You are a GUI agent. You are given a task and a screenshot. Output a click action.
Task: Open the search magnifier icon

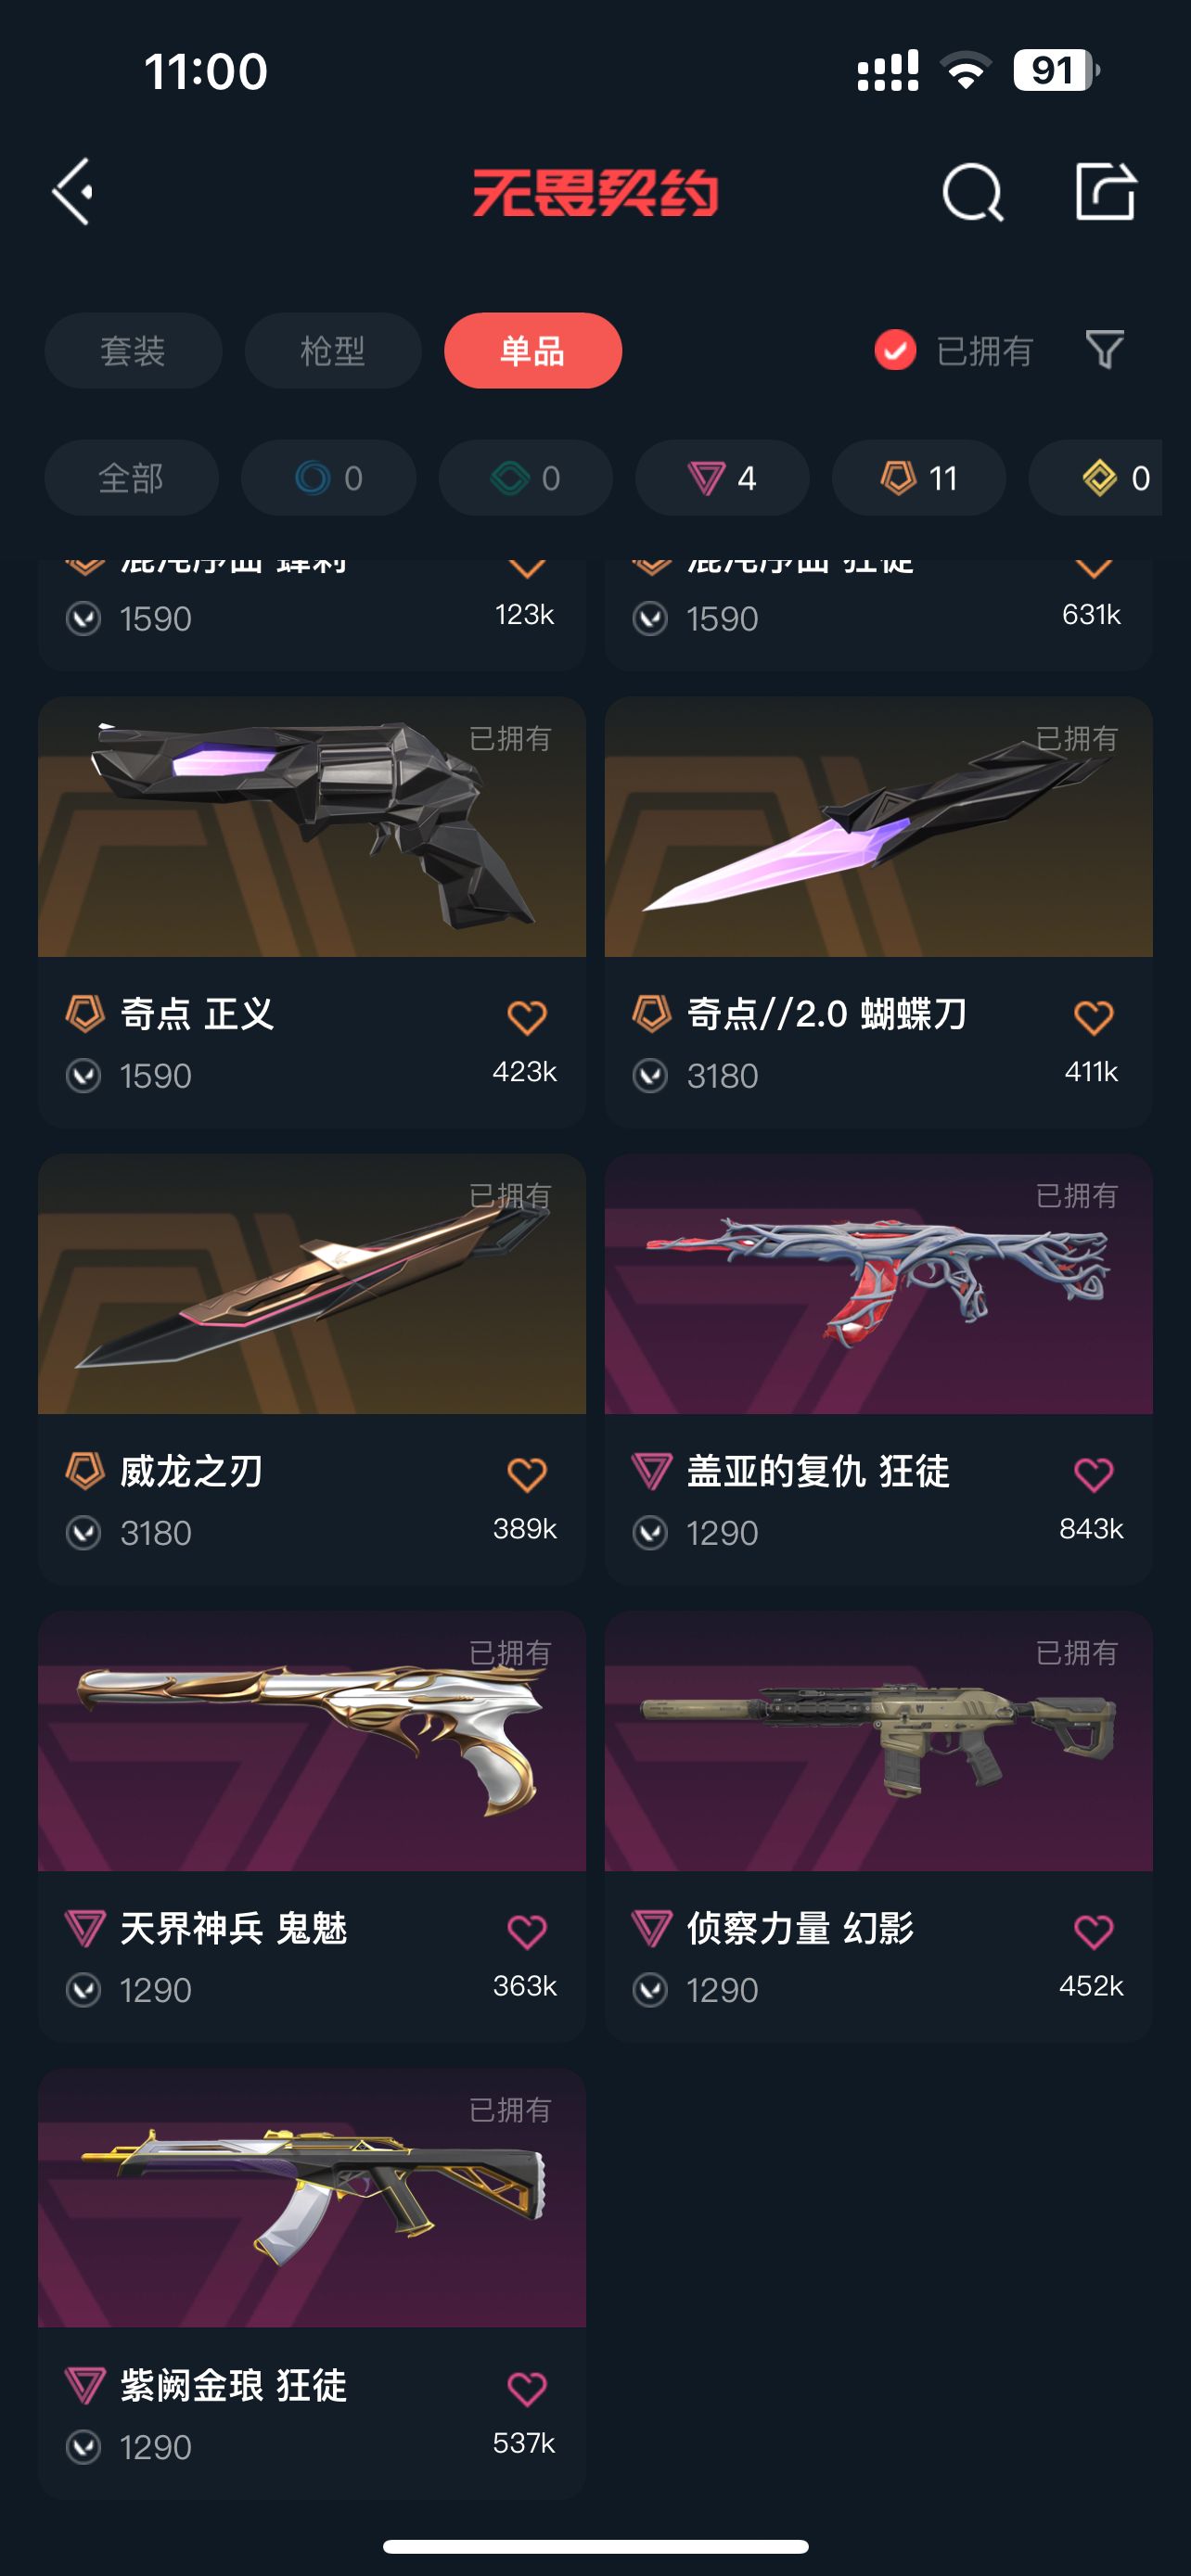coord(972,192)
